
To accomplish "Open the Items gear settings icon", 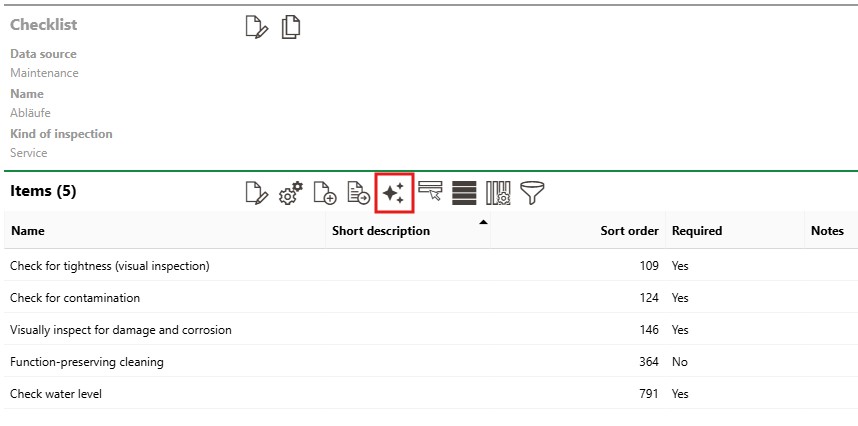I will [x=291, y=193].
